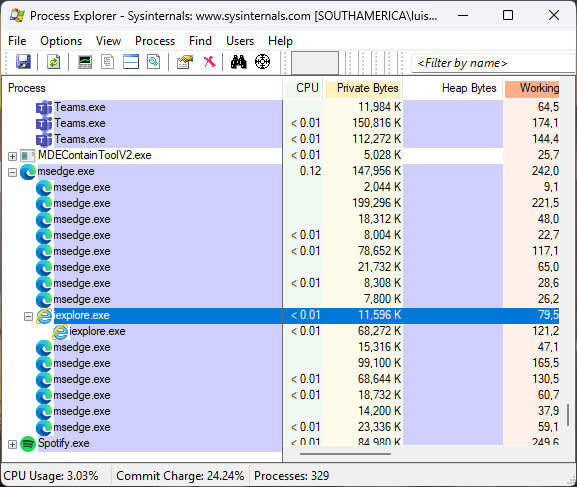Click the Process Explorer title bar icon
This screenshot has width=577, height=487.
tap(17, 15)
